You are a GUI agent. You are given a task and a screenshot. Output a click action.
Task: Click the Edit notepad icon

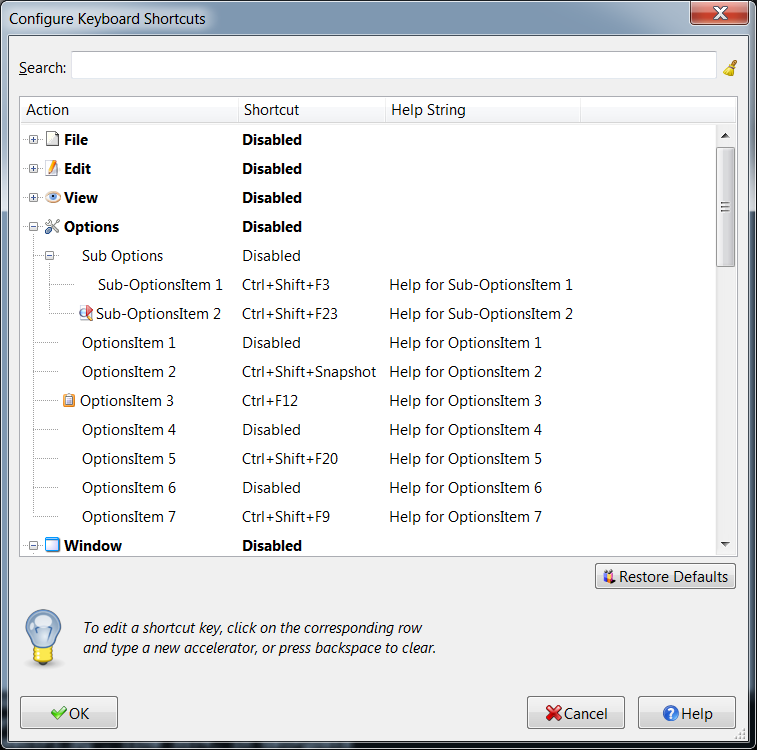53,169
